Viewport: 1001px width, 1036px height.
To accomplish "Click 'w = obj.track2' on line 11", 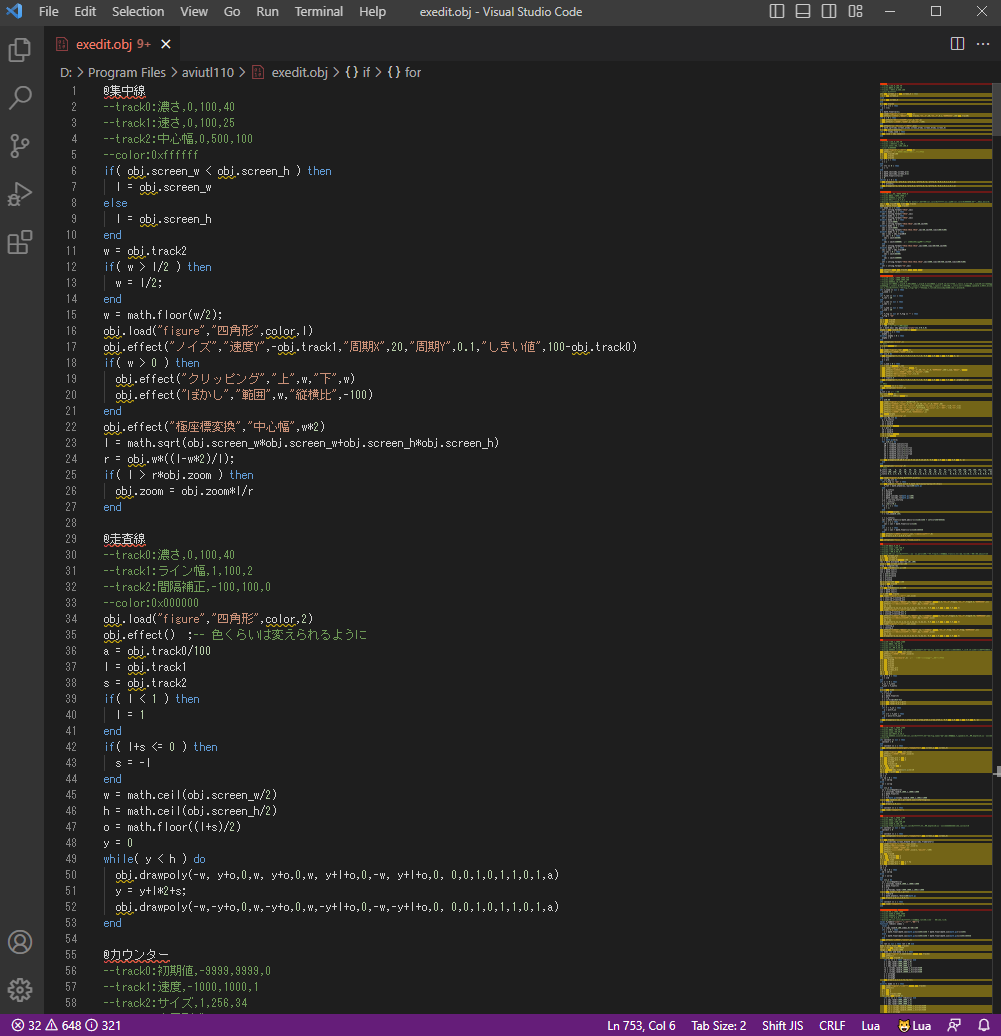I will 145,251.
